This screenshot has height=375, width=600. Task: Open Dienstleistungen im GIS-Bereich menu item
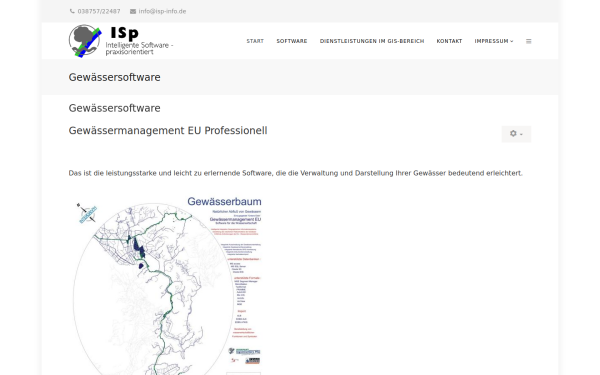click(x=372, y=41)
